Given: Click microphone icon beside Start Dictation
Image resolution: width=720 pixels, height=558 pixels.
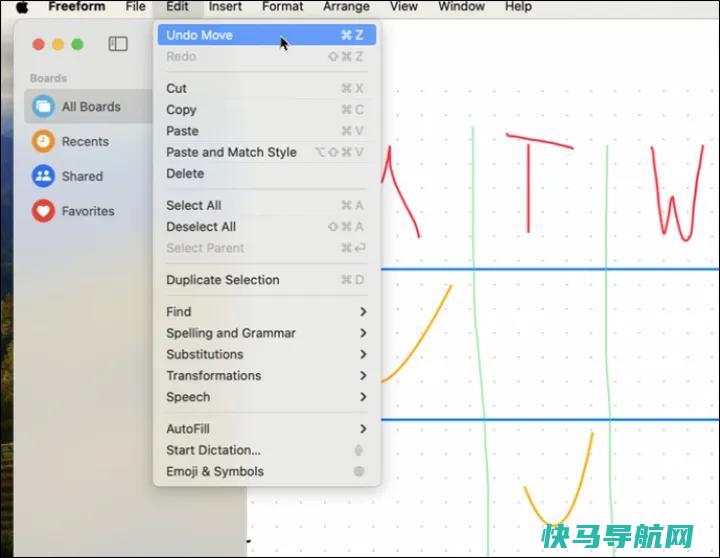Looking at the screenshot, I should click(x=359, y=450).
